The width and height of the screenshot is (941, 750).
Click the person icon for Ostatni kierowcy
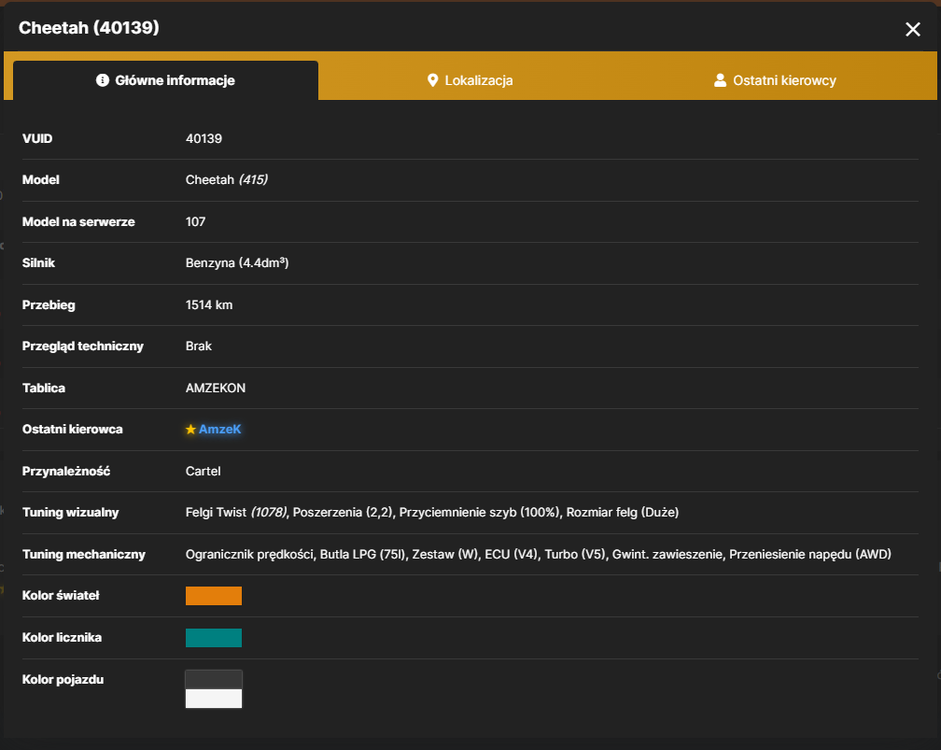tap(720, 80)
